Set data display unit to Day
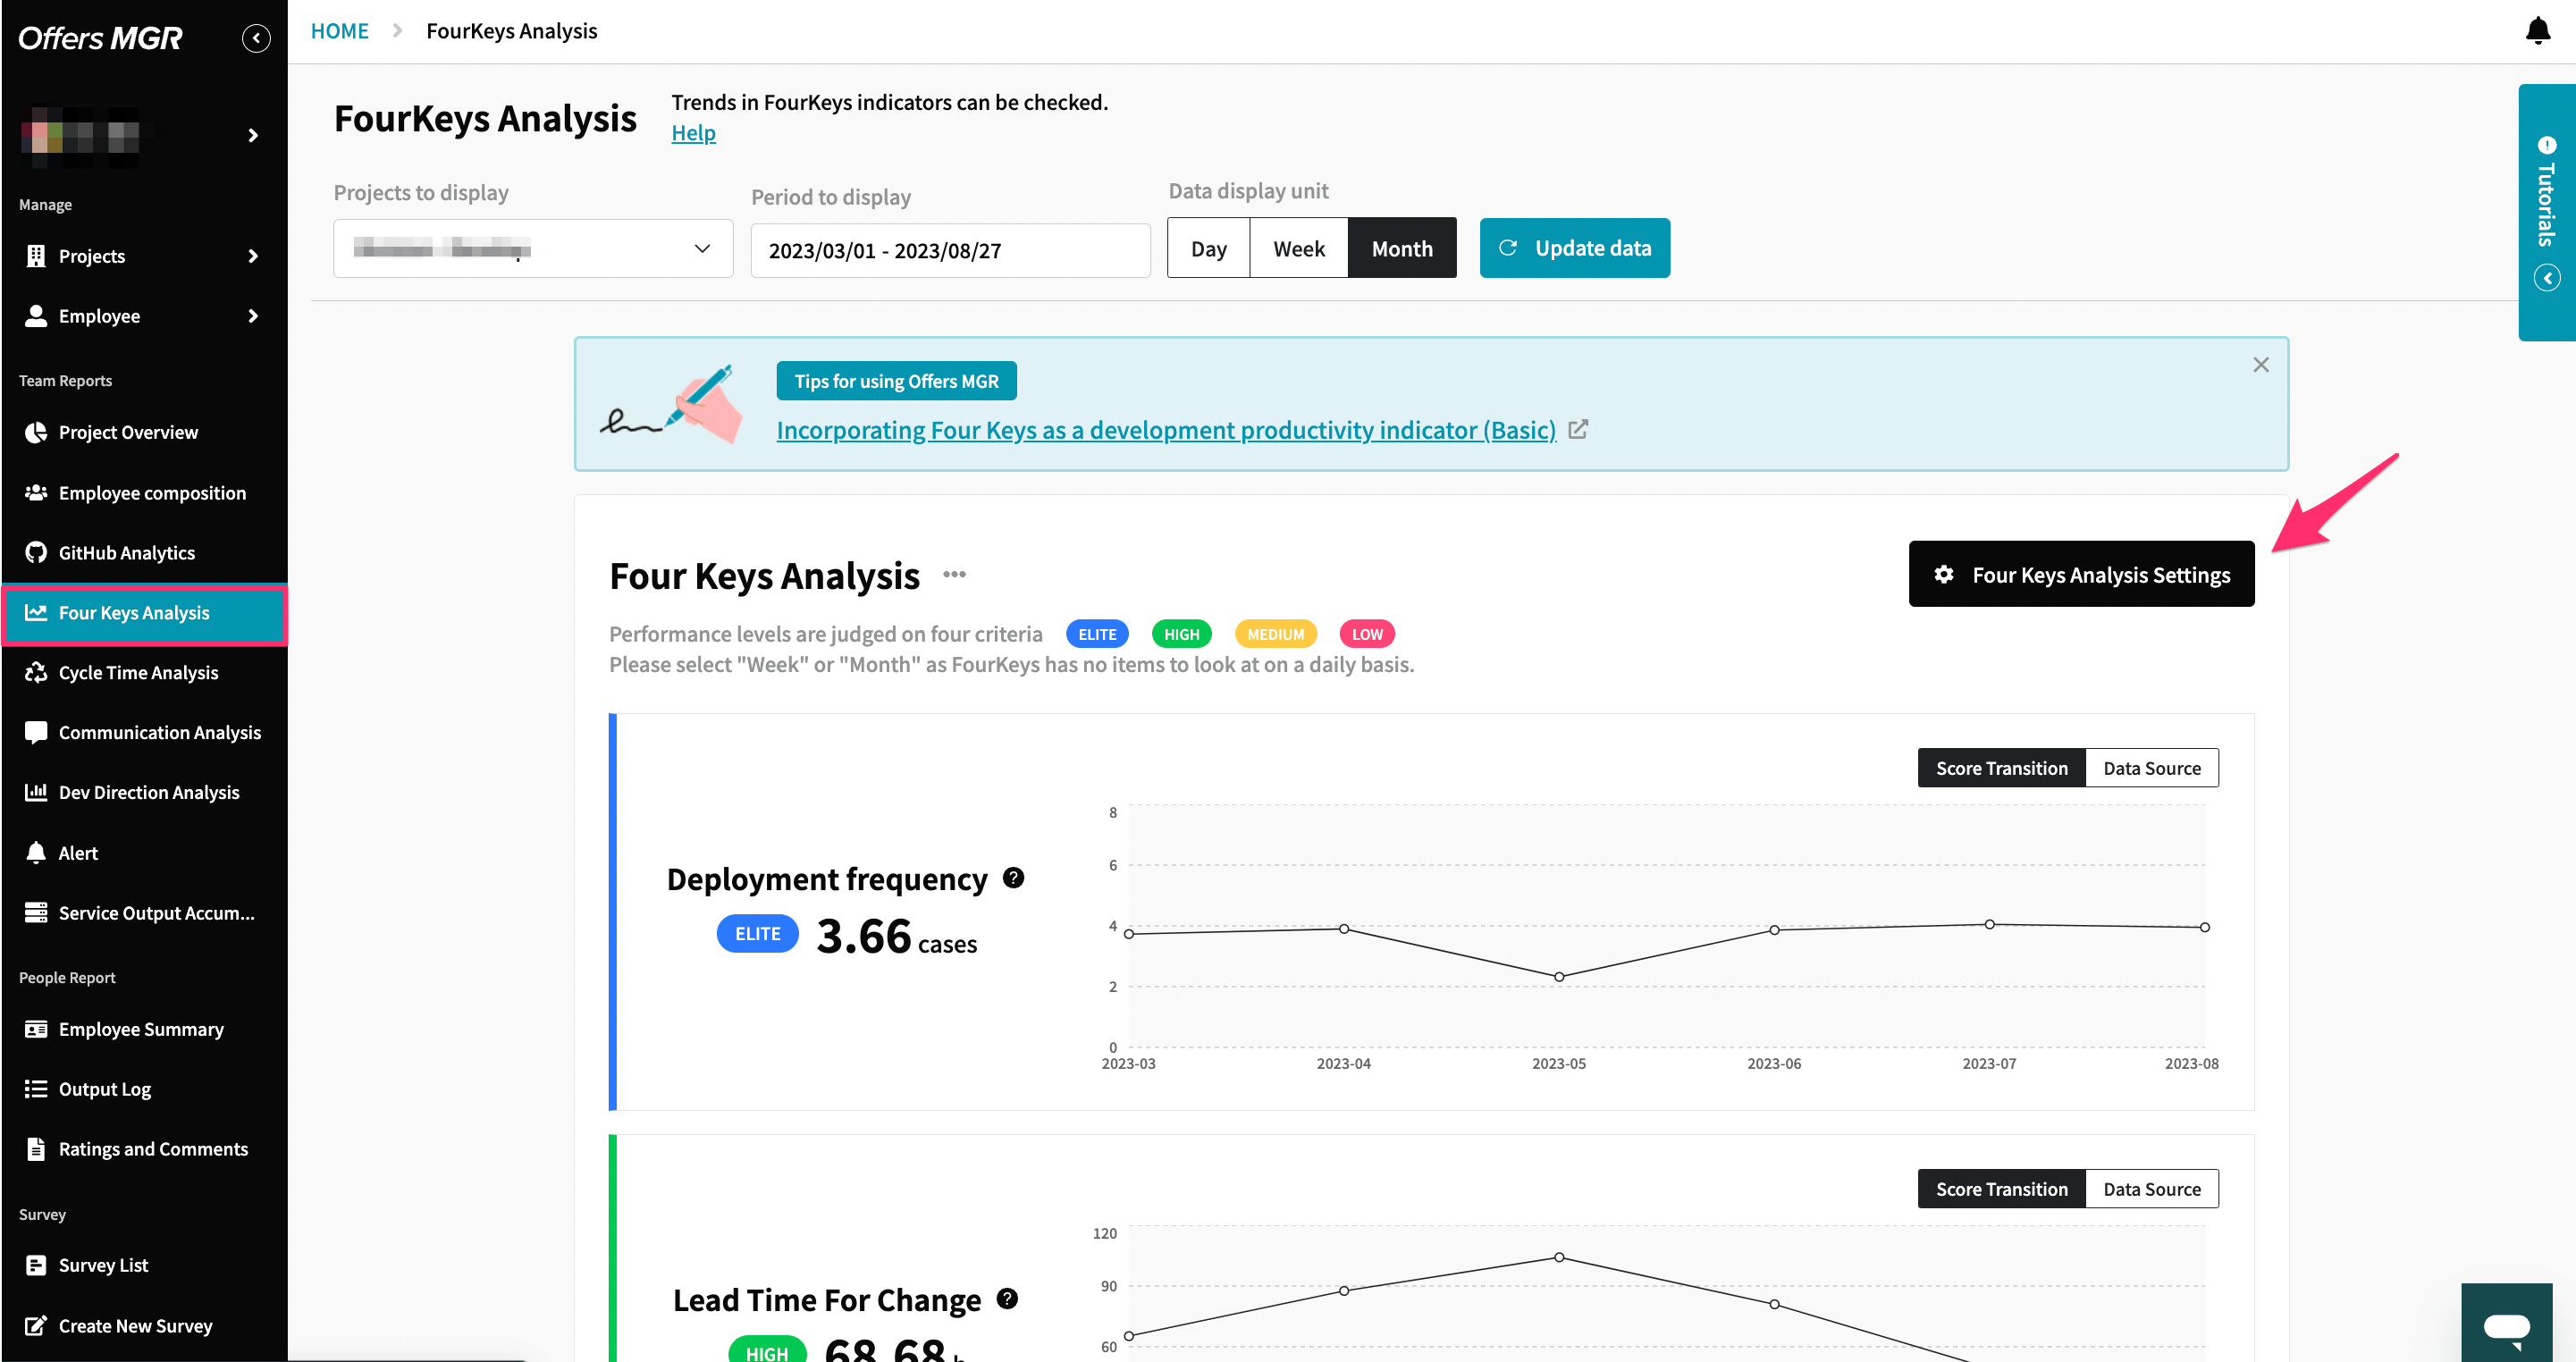 click(x=1208, y=248)
